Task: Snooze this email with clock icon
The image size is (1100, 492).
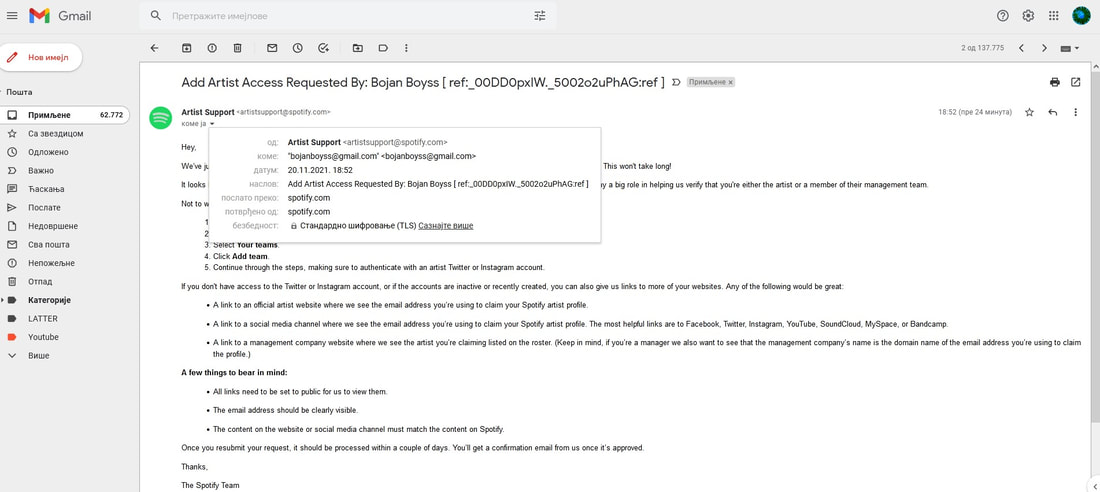Action: coord(297,48)
